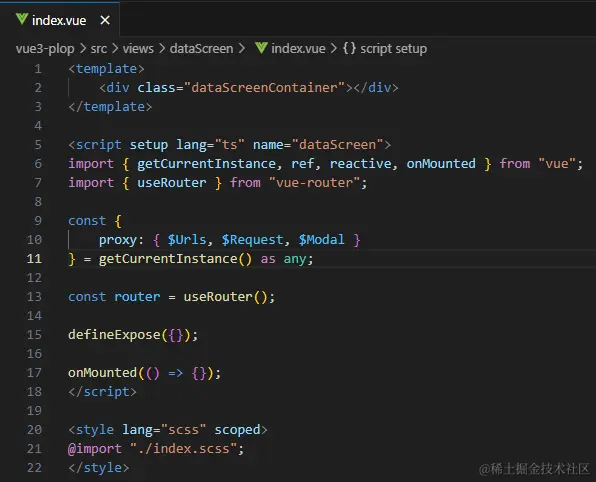Click line number 5 in the gutter
Image resolution: width=596 pixels, height=482 pixels.
point(38,145)
